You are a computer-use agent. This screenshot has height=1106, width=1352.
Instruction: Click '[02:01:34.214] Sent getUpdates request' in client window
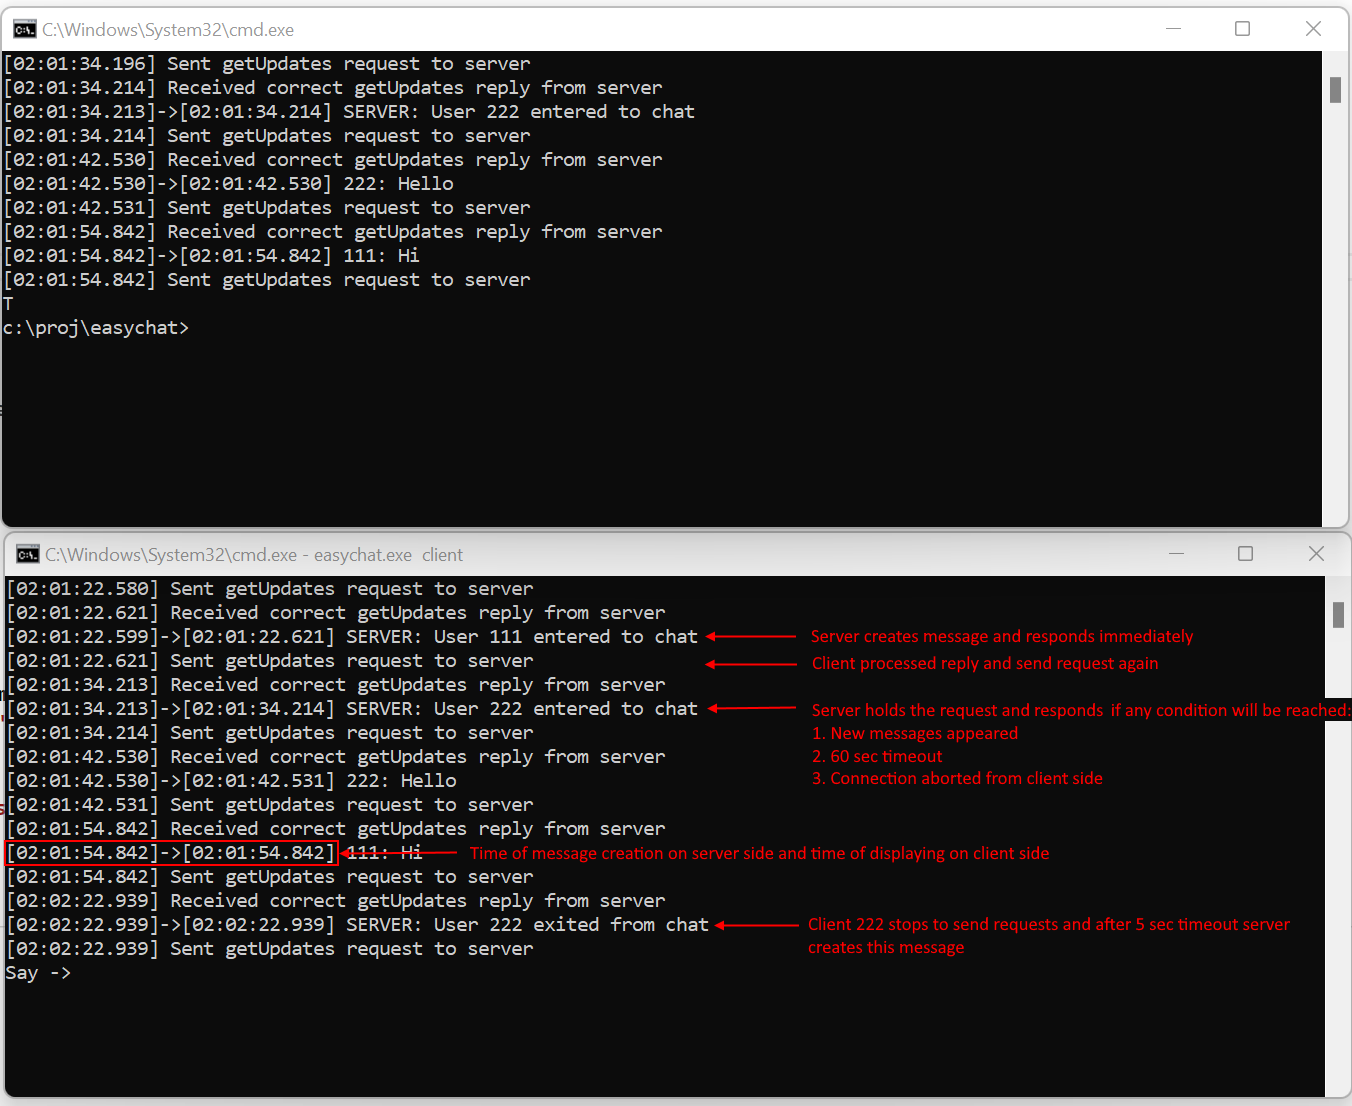coord(270,733)
